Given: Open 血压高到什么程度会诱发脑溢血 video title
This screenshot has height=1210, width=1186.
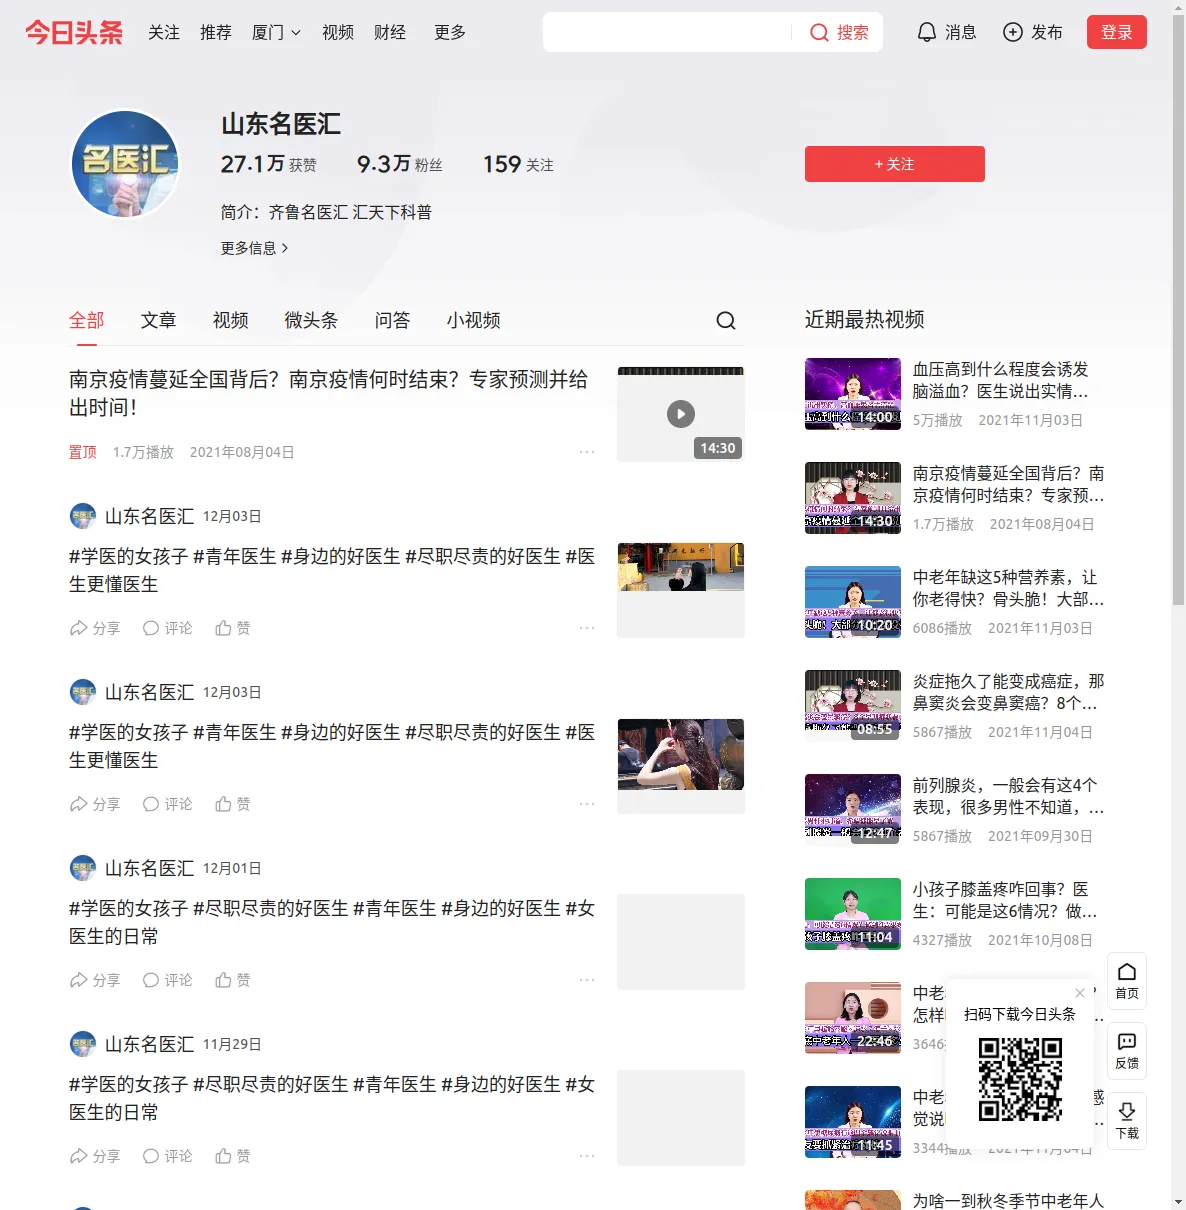Looking at the screenshot, I should [x=1001, y=380].
